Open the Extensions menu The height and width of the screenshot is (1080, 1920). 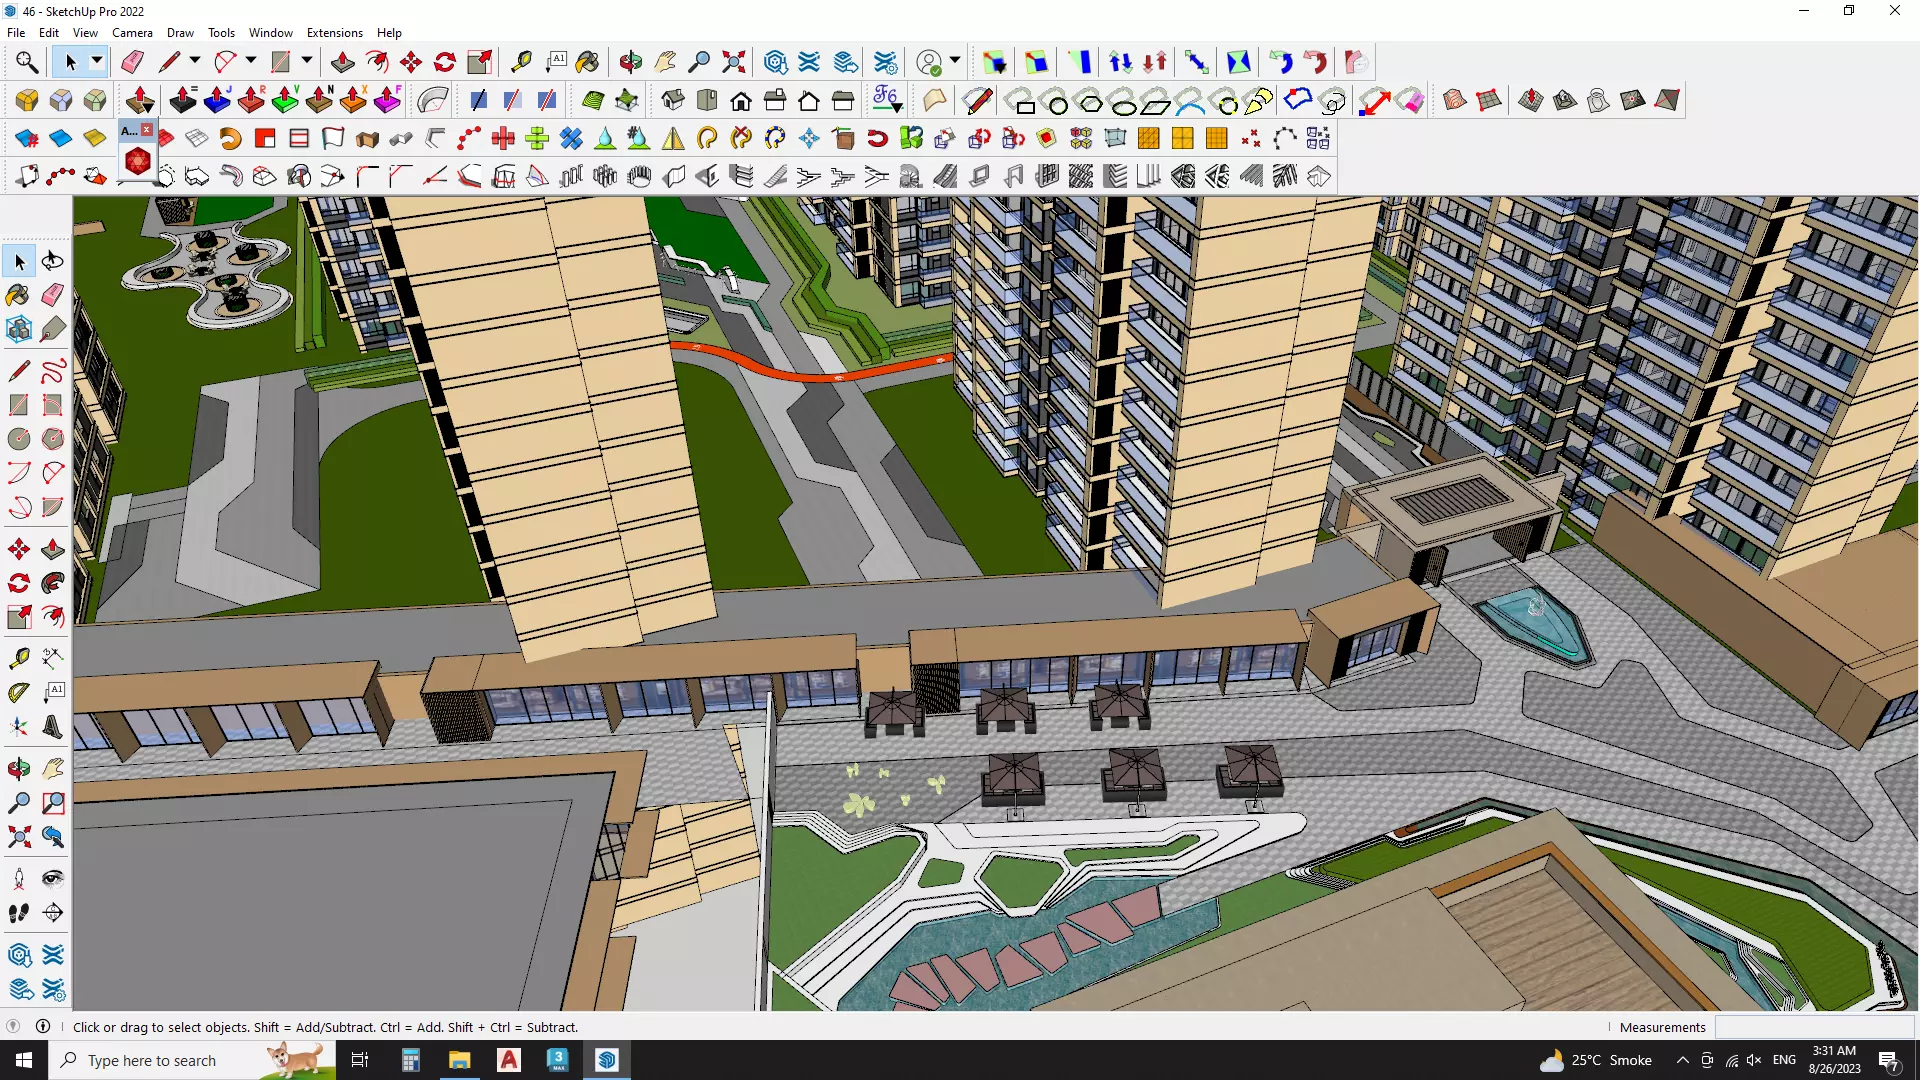tap(335, 33)
